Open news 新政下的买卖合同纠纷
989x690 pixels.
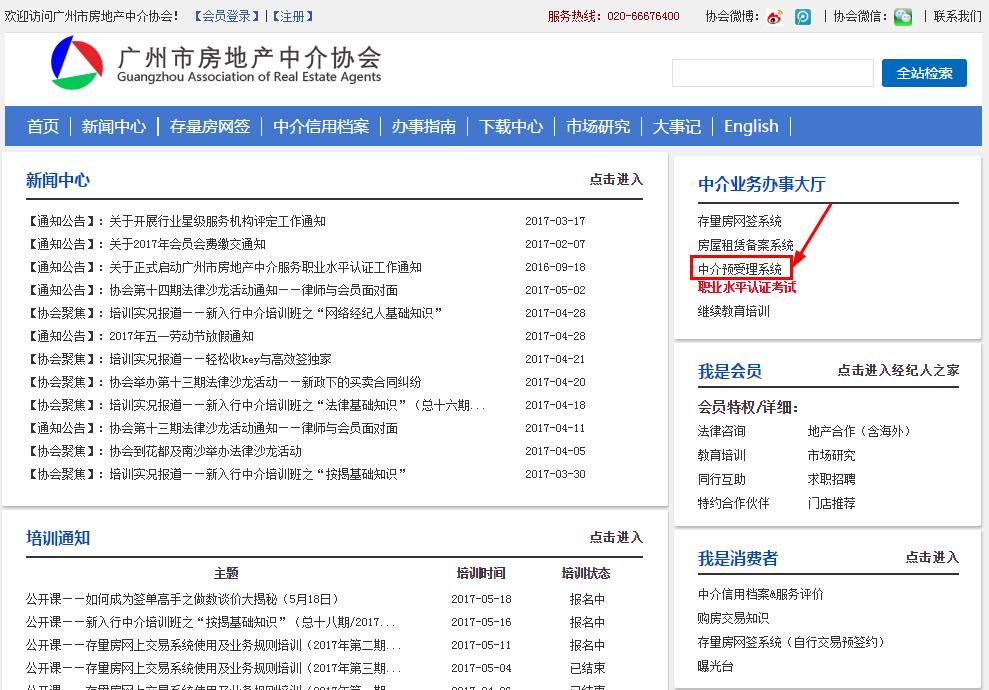266,382
